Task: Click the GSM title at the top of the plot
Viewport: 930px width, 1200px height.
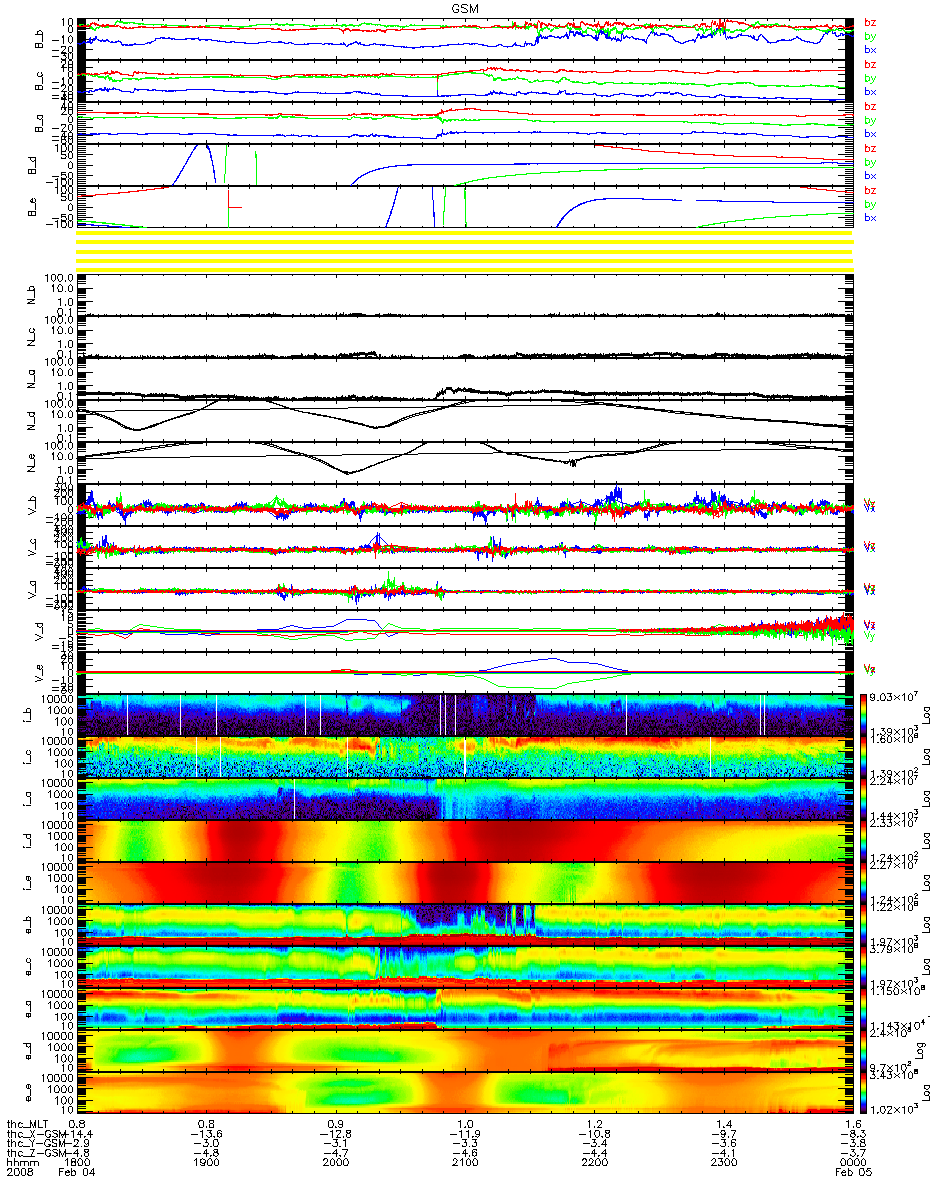Action: click(x=465, y=7)
